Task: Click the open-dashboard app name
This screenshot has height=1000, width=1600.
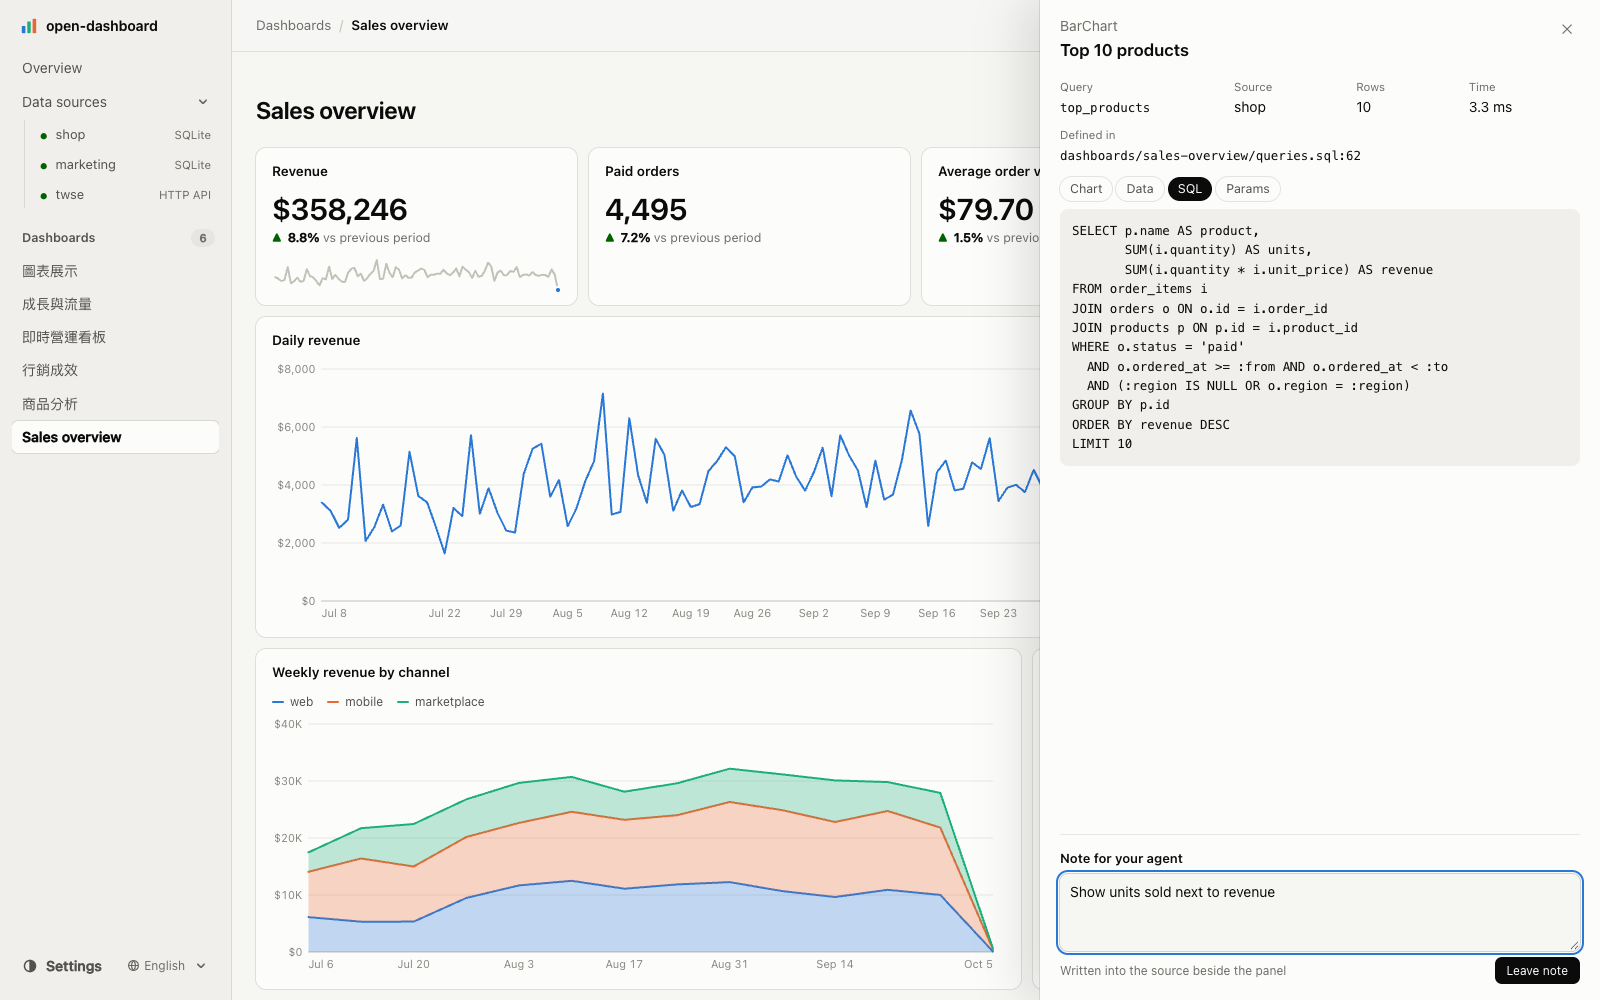Action: click(102, 26)
